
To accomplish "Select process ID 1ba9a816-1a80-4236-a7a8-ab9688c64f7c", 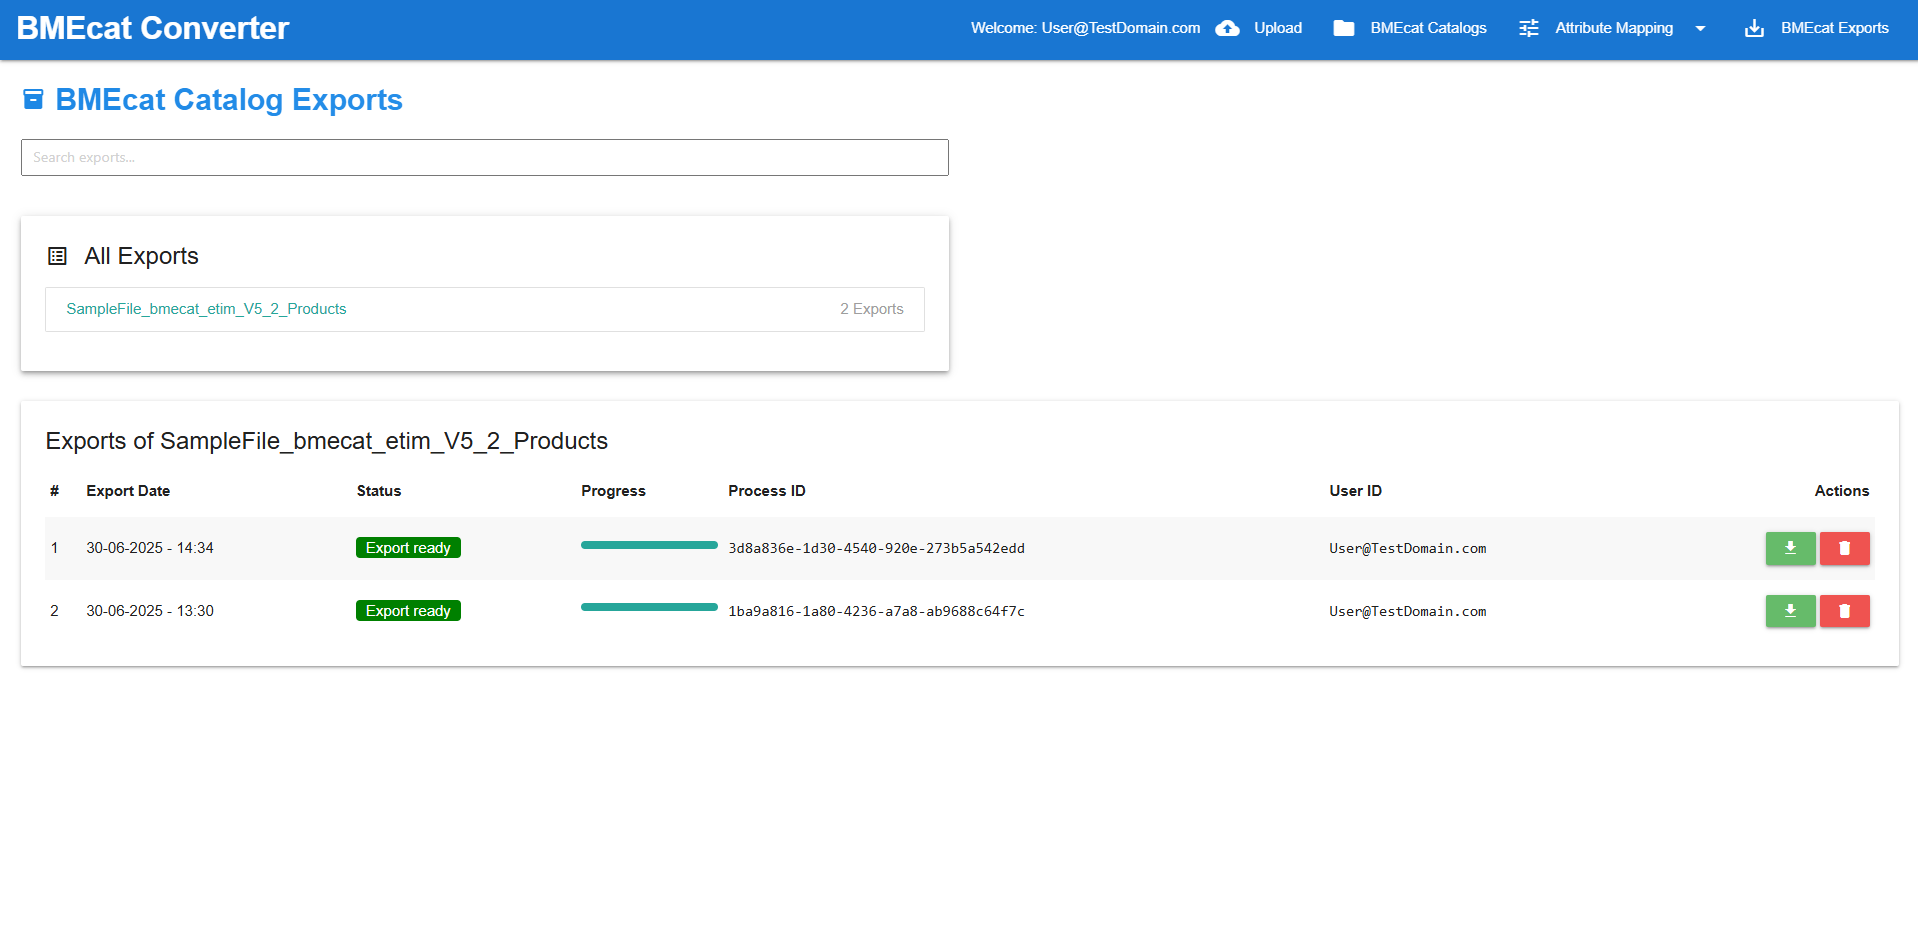I will (x=876, y=611).
